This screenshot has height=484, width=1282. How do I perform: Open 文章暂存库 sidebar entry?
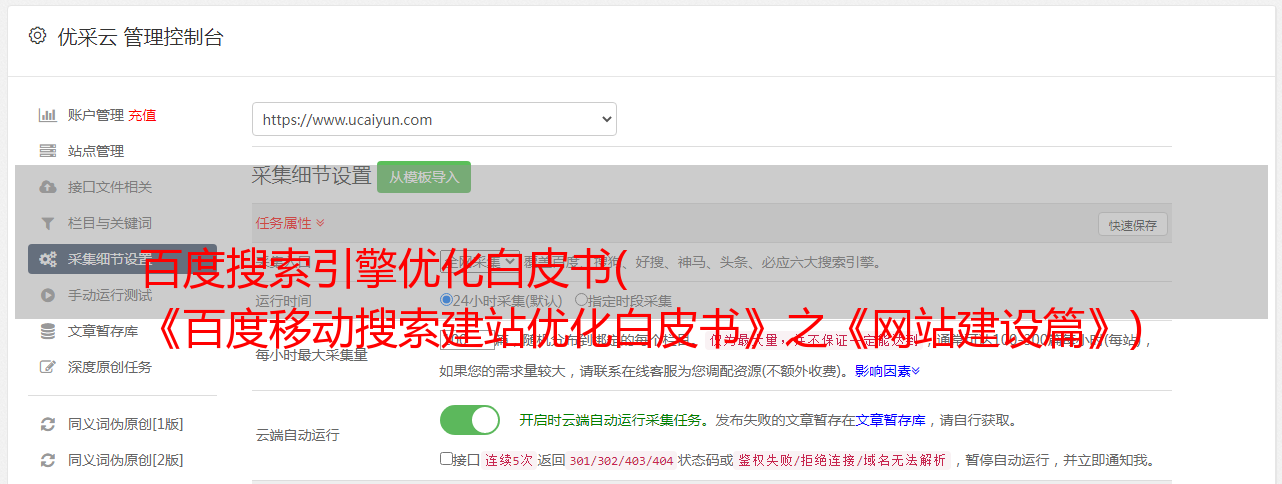[103, 331]
